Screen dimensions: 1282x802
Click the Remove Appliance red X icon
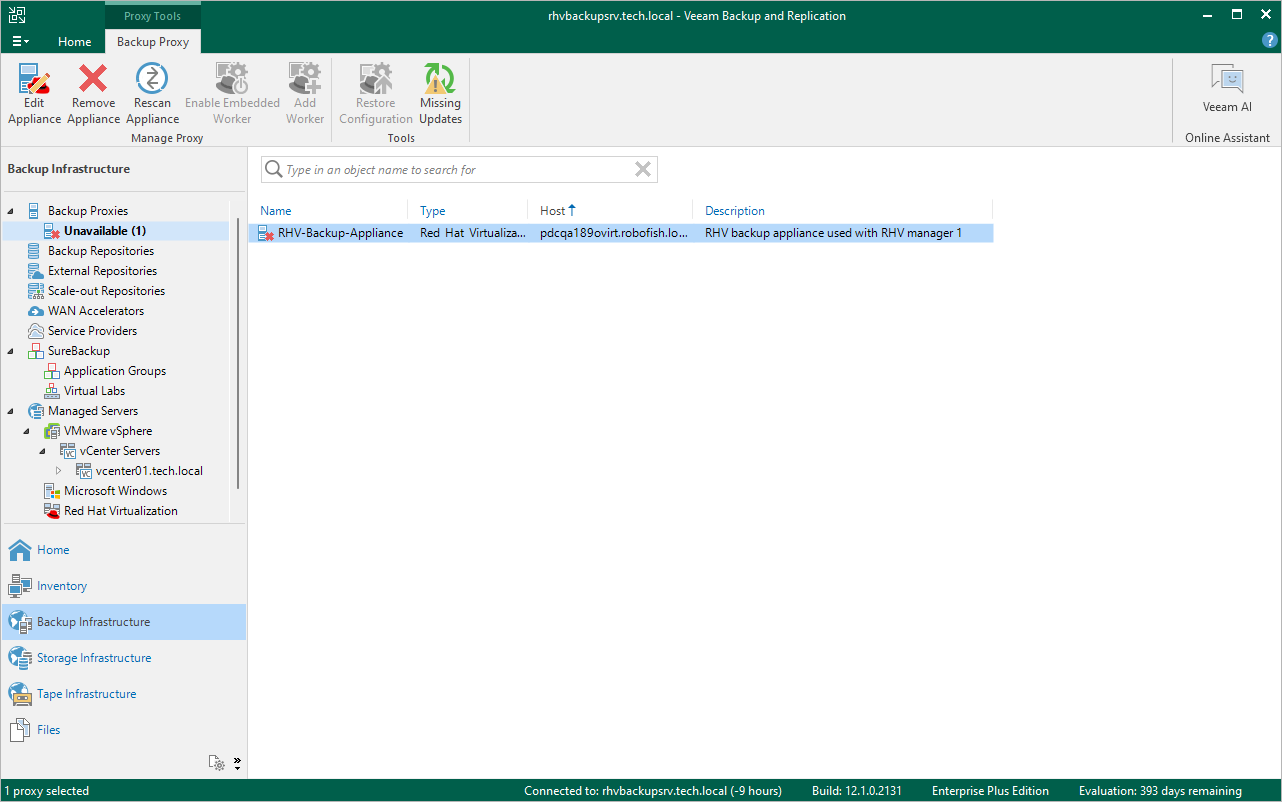tap(93, 78)
